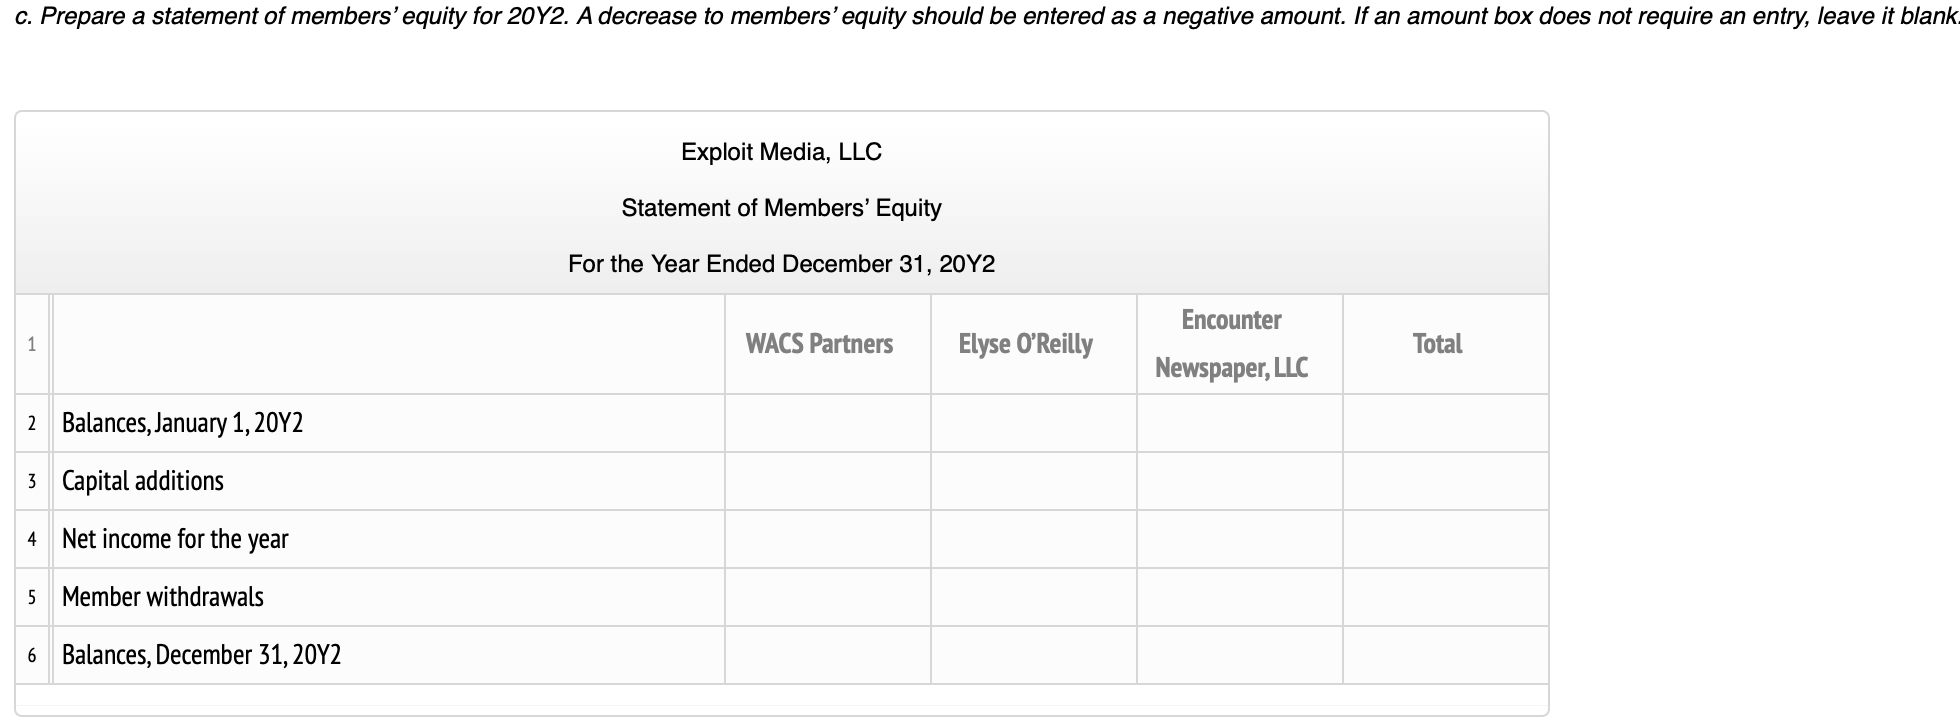Click the Elyse O'Reilly cell for Member withdrawals

[x=1034, y=597]
